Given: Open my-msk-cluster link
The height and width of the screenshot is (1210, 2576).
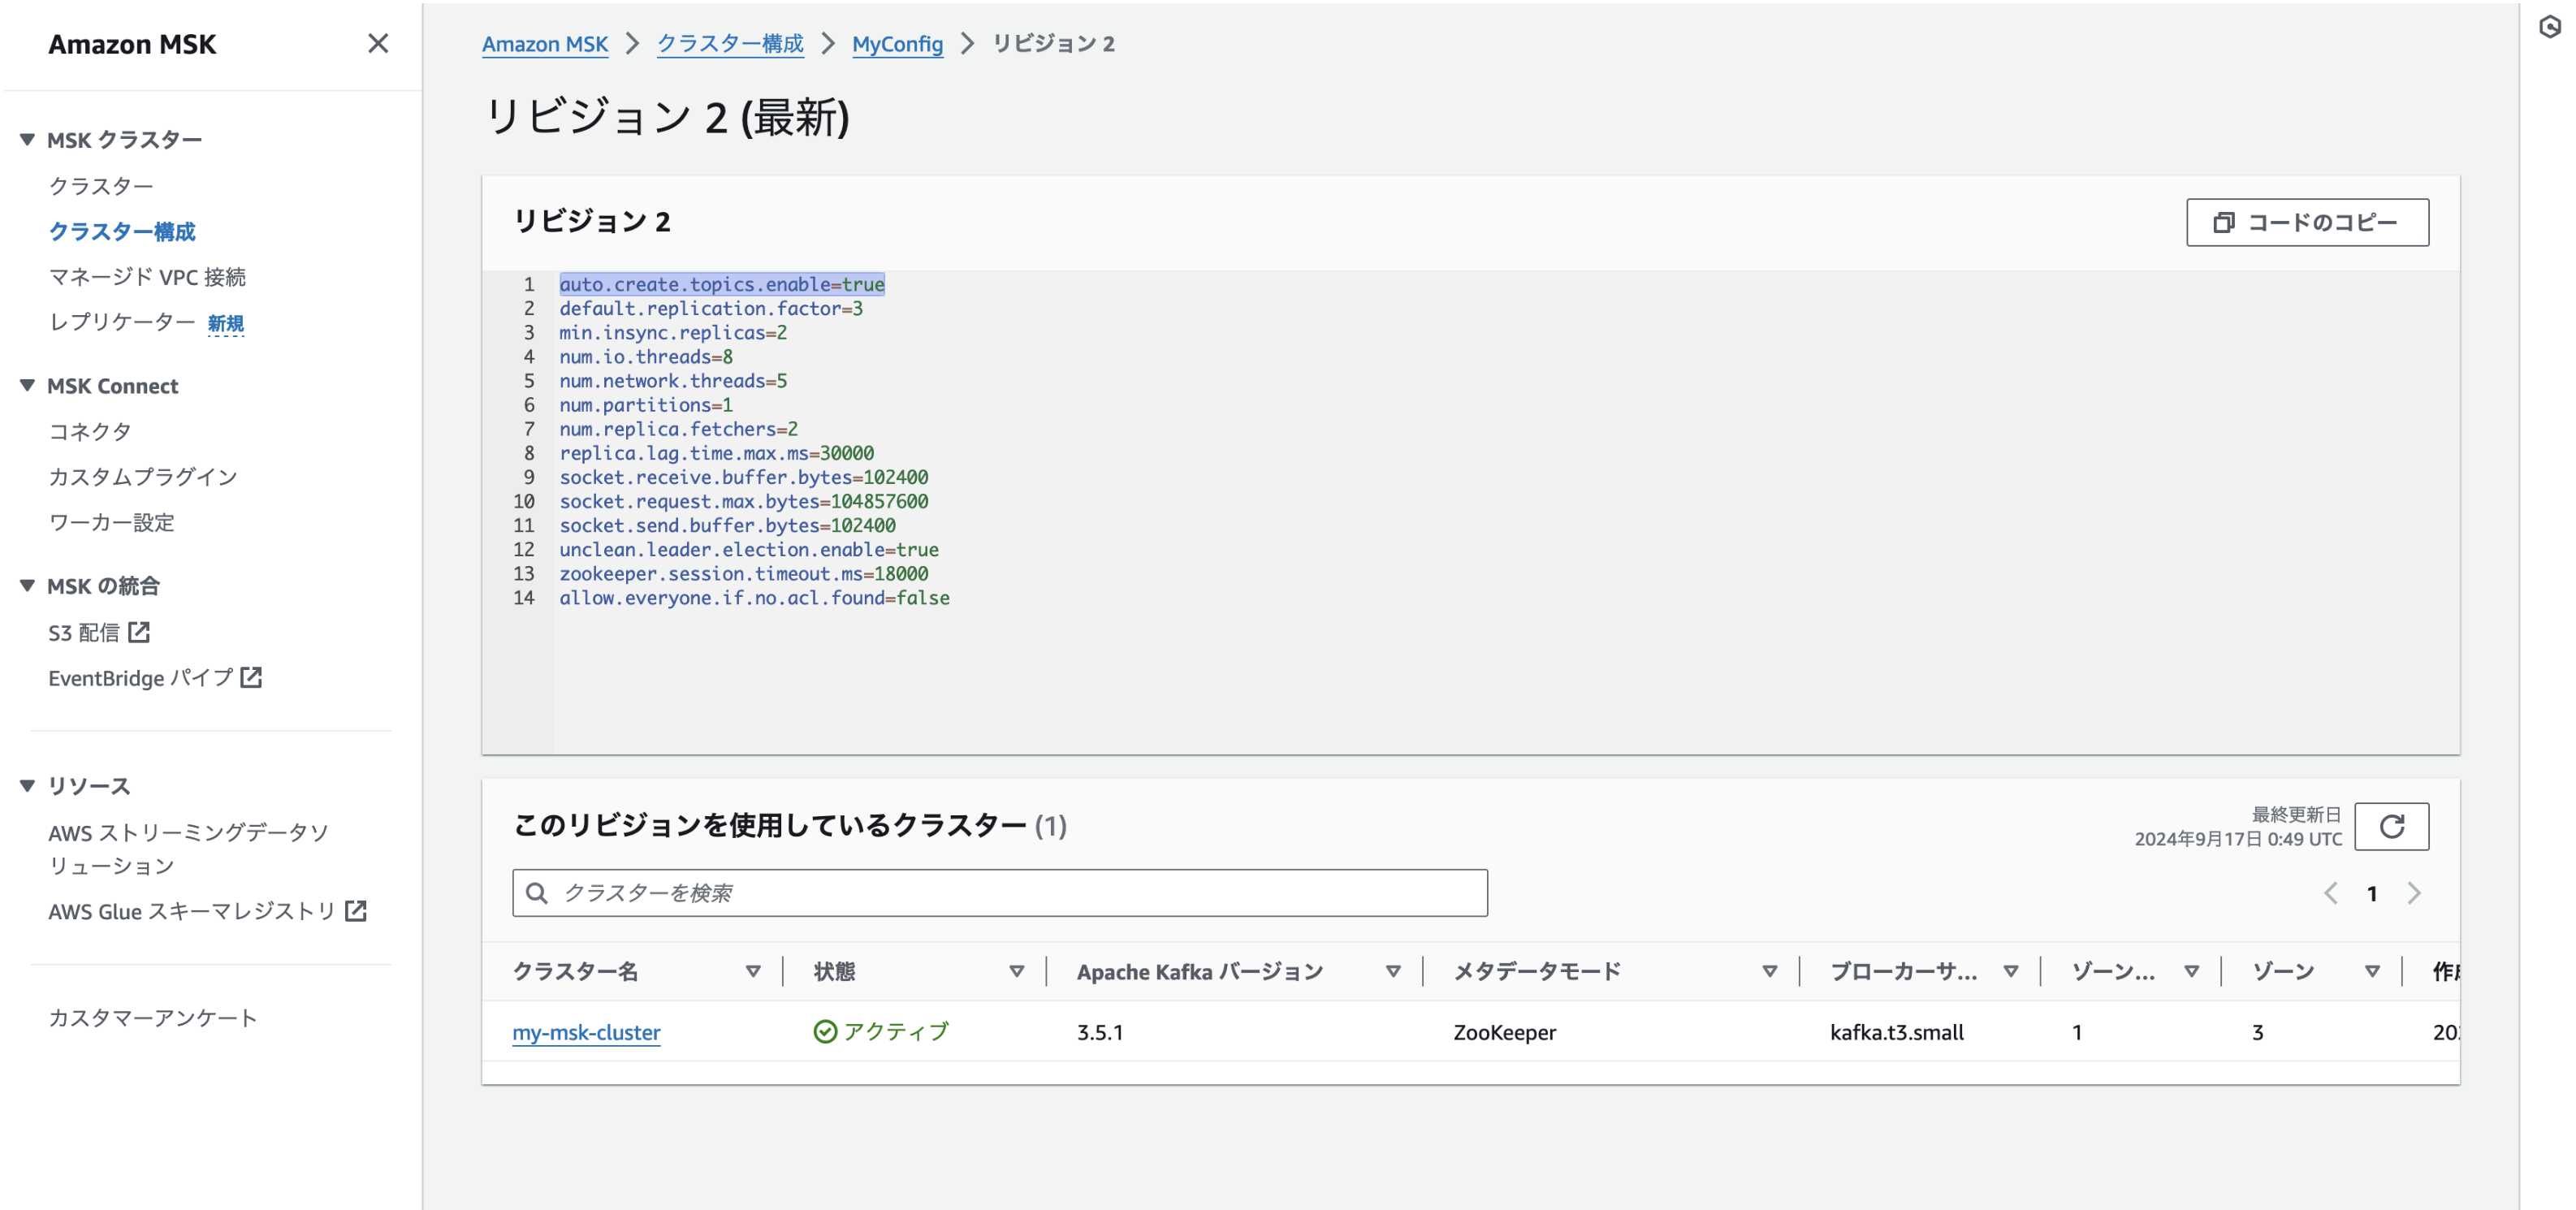Looking at the screenshot, I should [x=586, y=1031].
